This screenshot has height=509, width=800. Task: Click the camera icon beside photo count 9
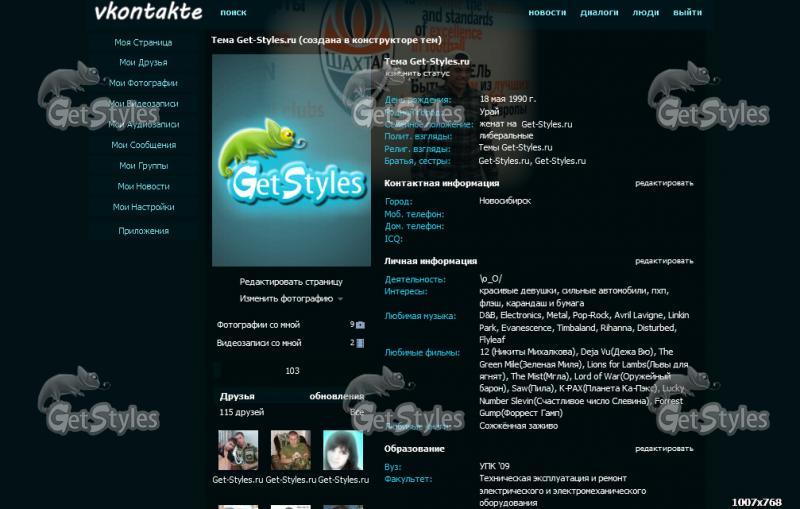[x=360, y=325]
